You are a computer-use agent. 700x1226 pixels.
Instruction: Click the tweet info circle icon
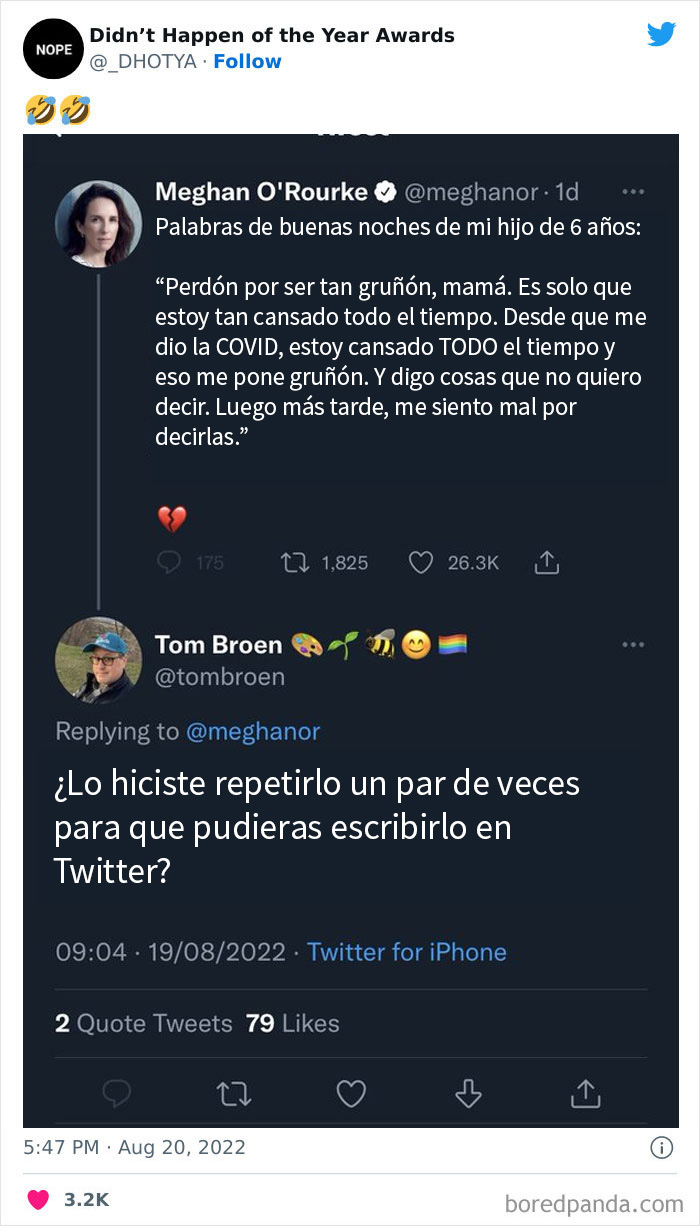pyautogui.click(x=661, y=1147)
